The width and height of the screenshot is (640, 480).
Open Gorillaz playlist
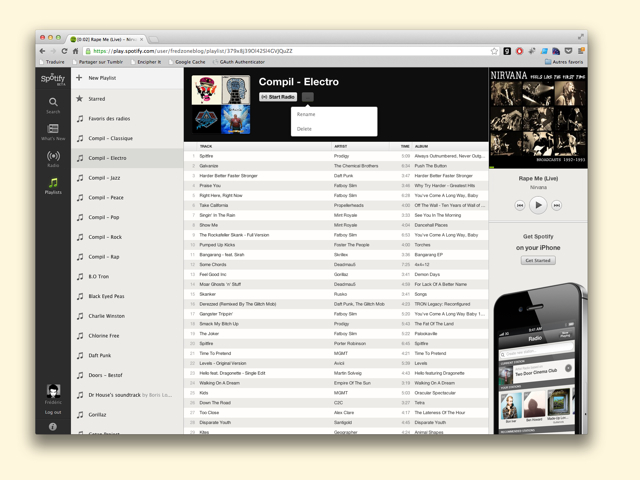pyautogui.click(x=127, y=414)
